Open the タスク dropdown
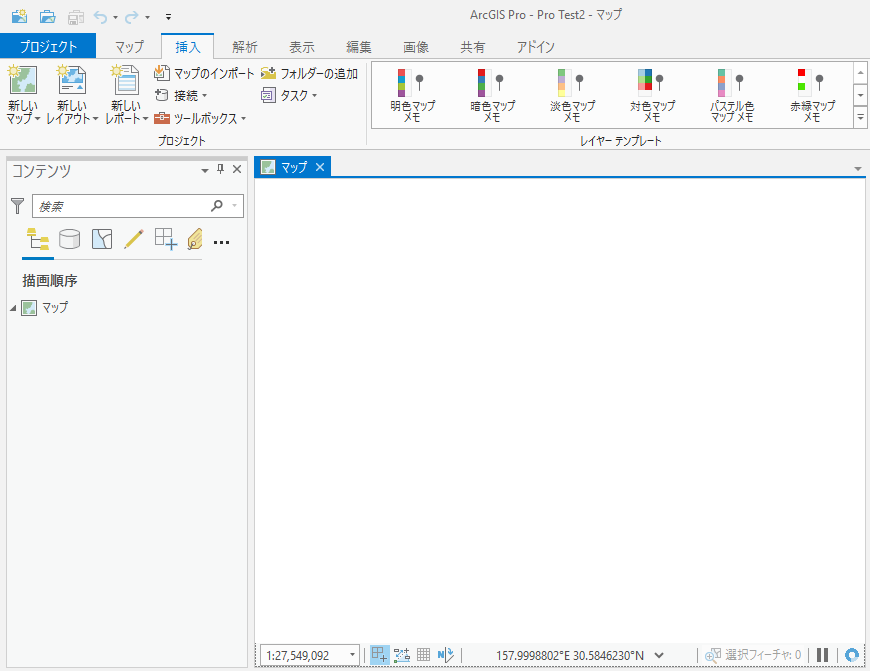This screenshot has height=671, width=870. coord(289,95)
